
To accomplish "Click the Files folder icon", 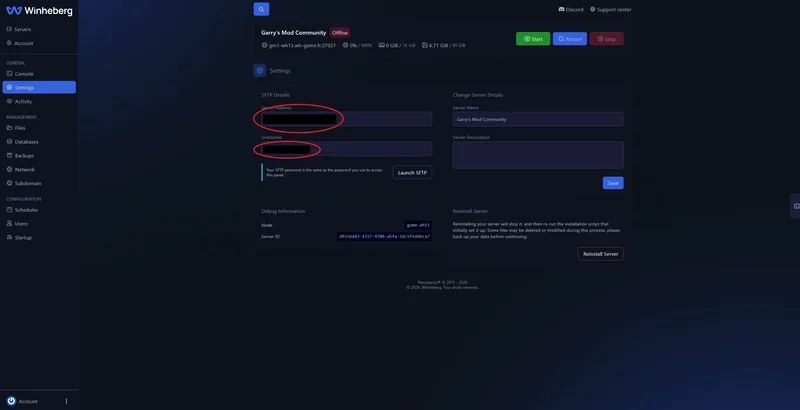I will (x=9, y=128).
